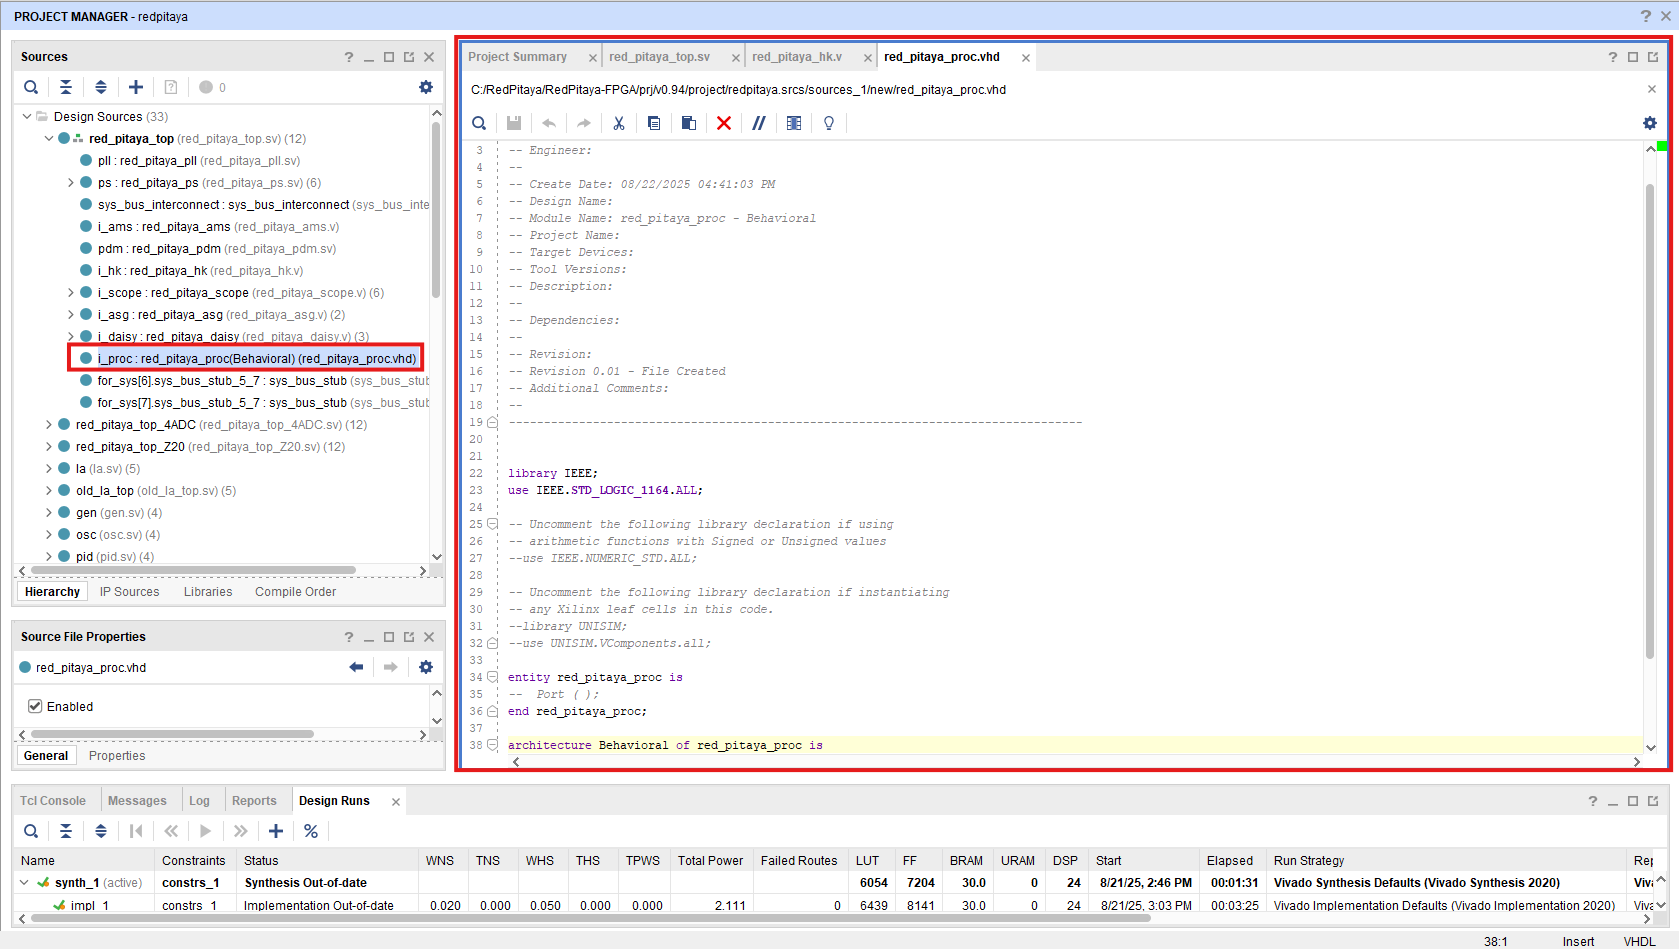Search in Design Runs toolbar
1679x949 pixels.
pos(31,831)
